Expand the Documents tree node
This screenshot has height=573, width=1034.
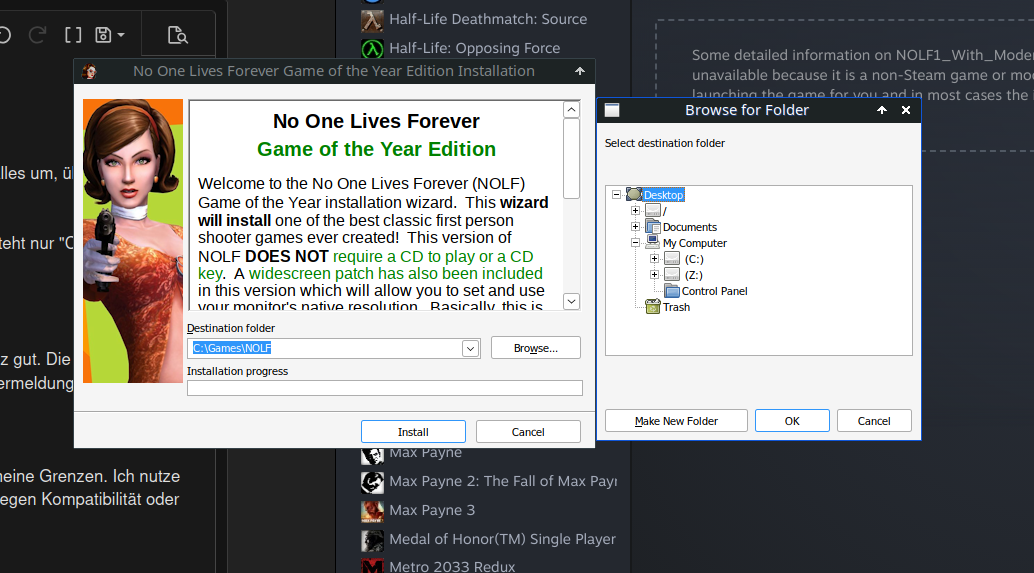pos(635,227)
